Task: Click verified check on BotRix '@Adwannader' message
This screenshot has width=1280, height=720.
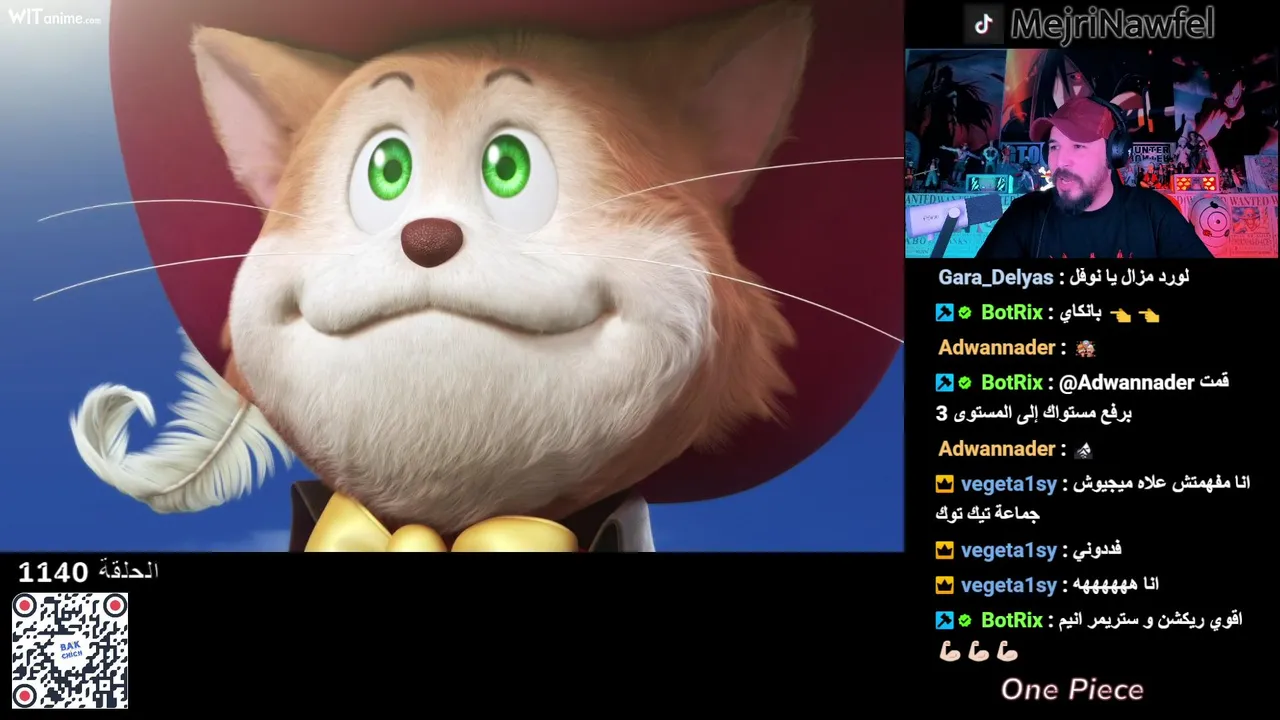Action: [x=965, y=382]
